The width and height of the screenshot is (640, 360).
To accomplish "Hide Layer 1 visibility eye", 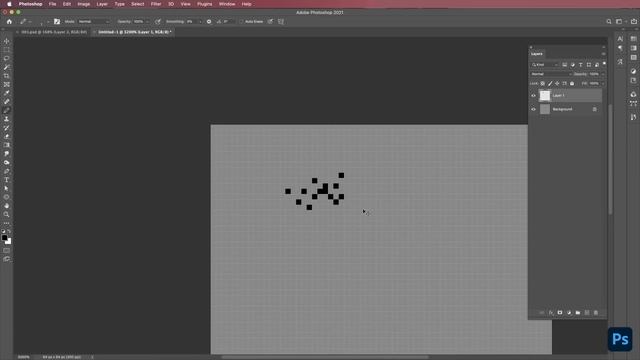I will 533,96.
